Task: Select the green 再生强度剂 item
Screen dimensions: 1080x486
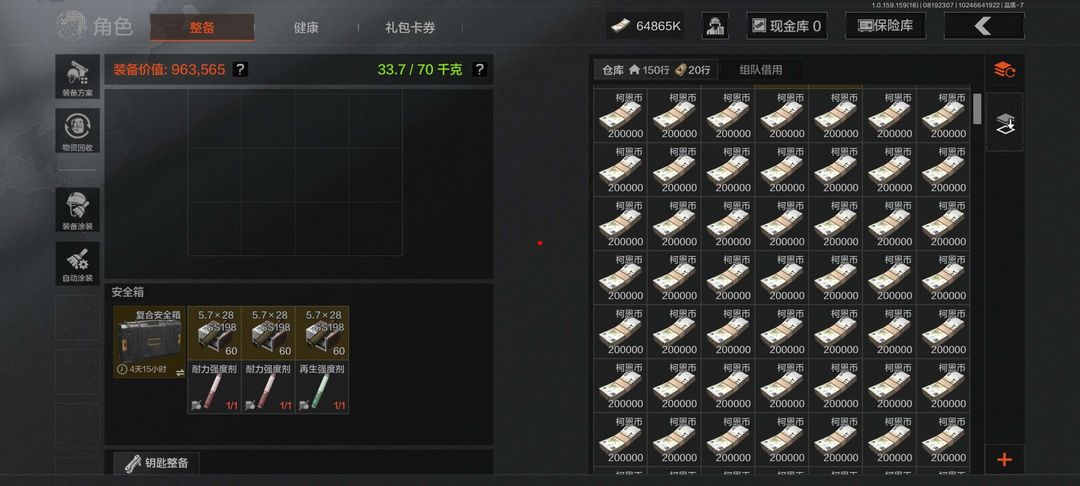Action: pos(322,387)
